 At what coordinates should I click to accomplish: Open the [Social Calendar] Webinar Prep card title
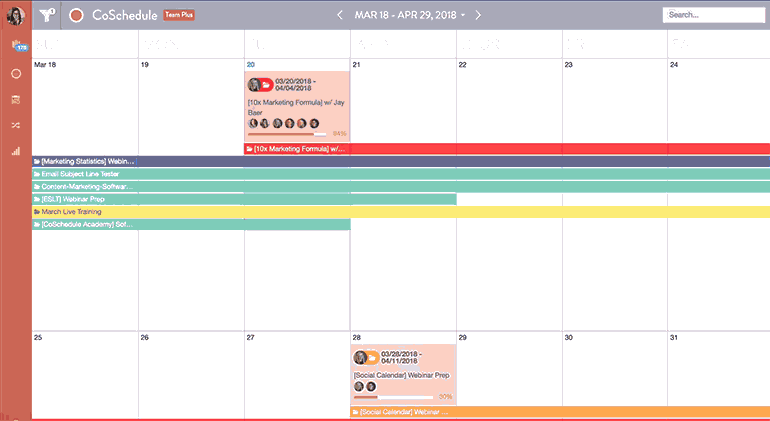coord(401,375)
